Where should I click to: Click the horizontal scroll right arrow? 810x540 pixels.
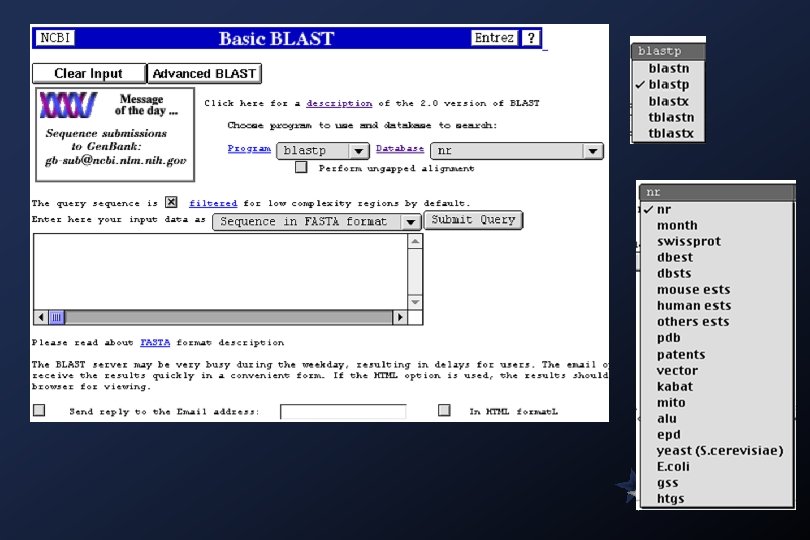click(399, 317)
